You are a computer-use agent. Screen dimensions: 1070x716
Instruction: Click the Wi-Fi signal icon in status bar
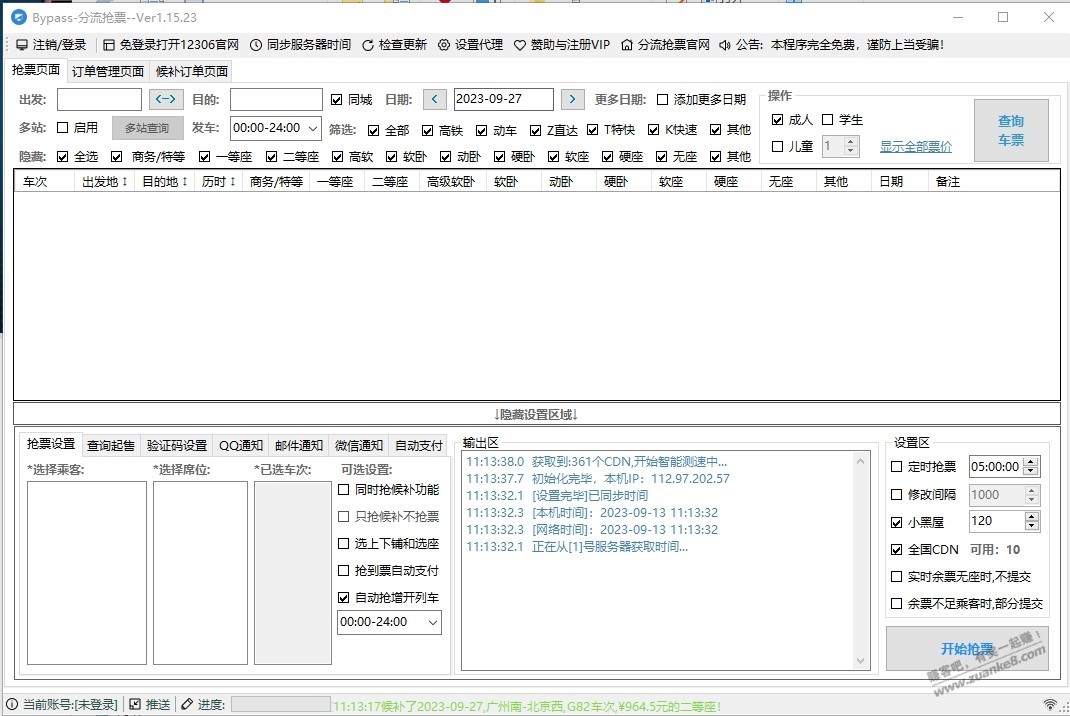click(1050, 704)
